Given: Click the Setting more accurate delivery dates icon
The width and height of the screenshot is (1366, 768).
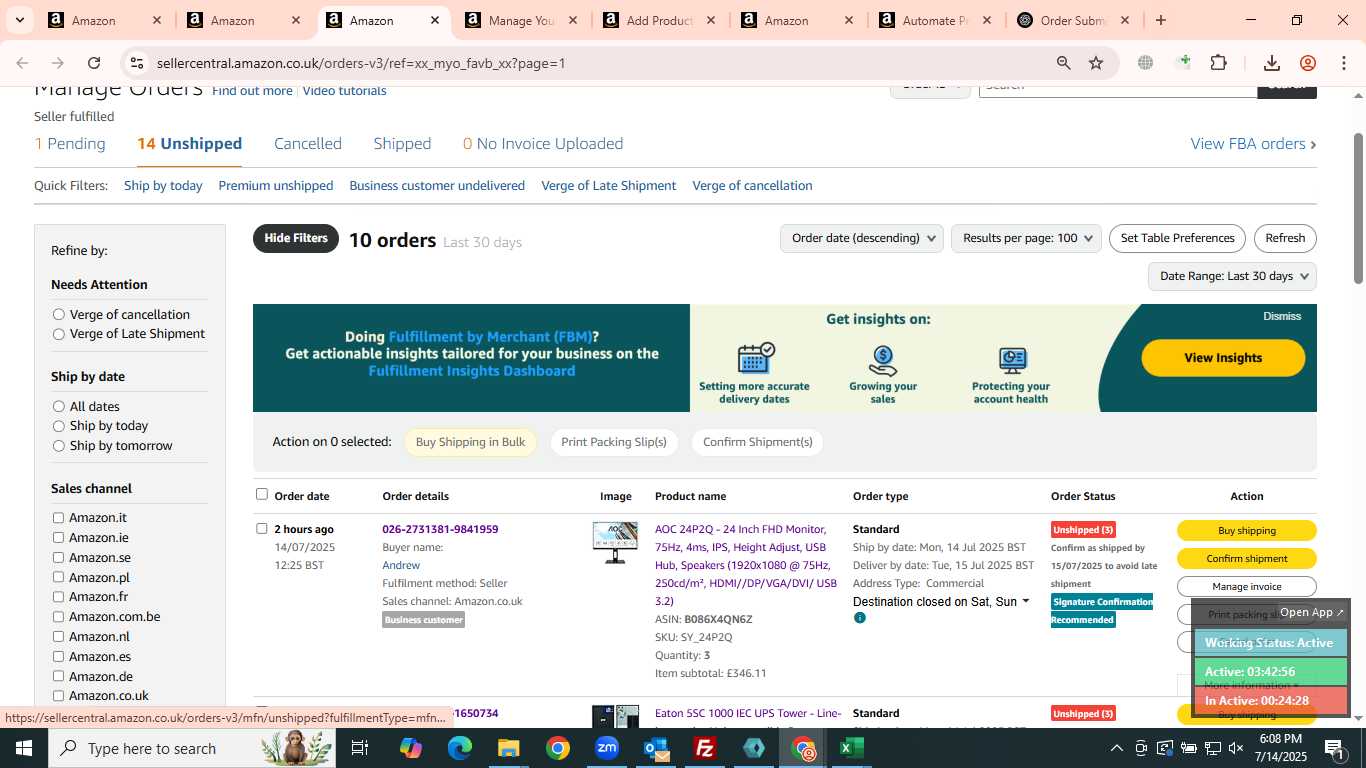Looking at the screenshot, I should pyautogui.click(x=756, y=358).
